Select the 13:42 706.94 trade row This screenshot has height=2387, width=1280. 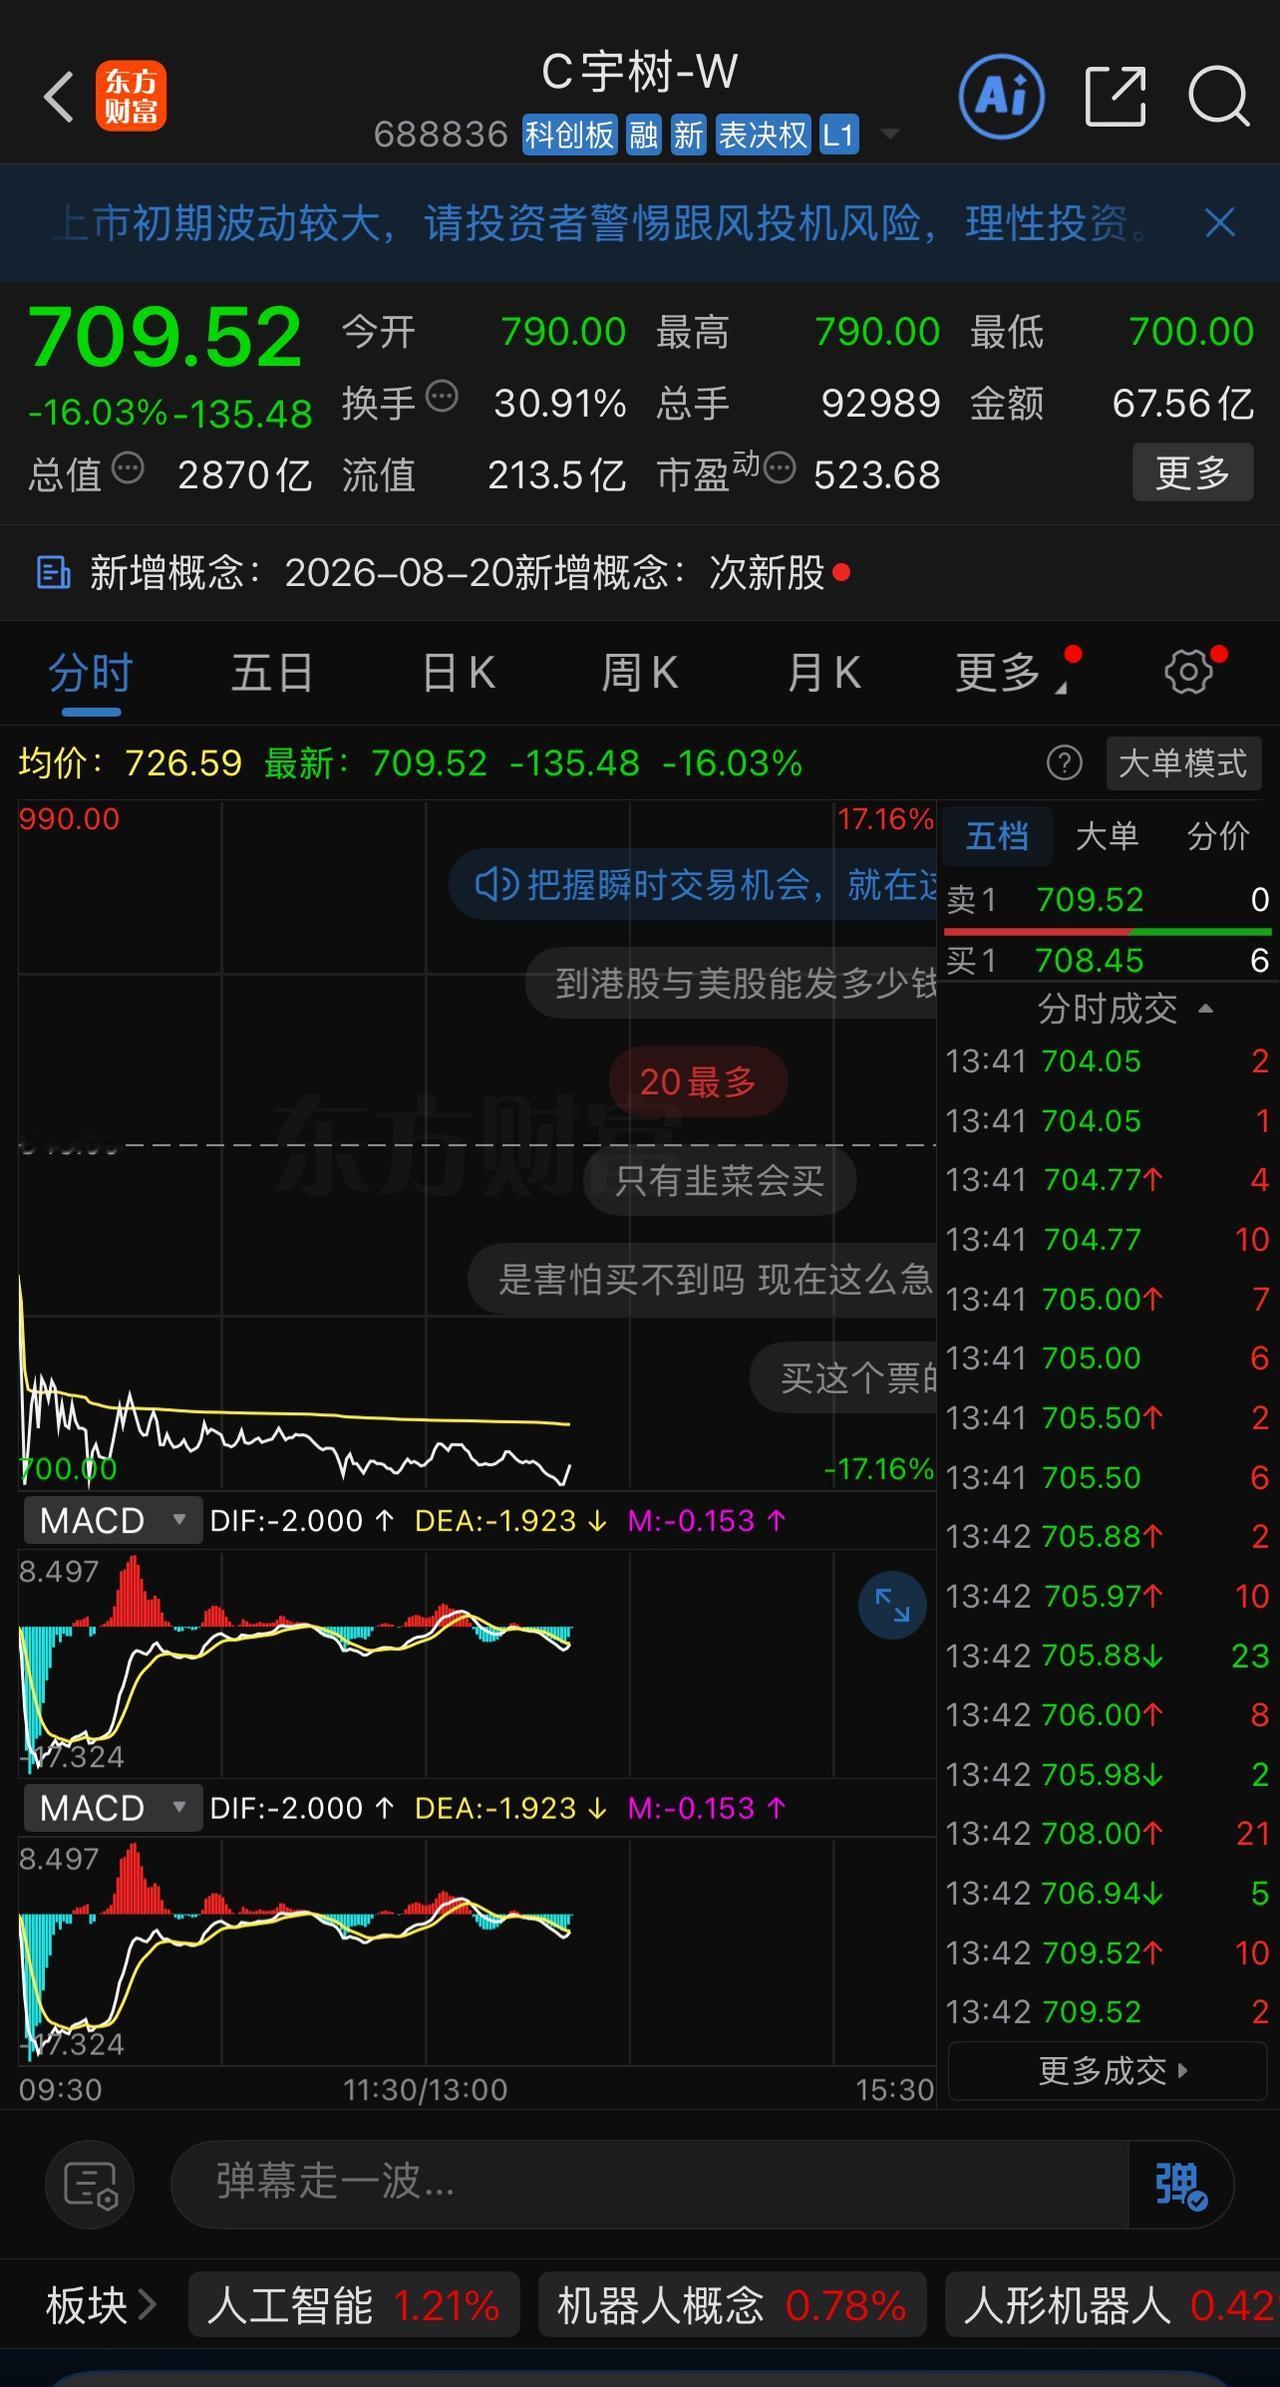point(1108,1893)
